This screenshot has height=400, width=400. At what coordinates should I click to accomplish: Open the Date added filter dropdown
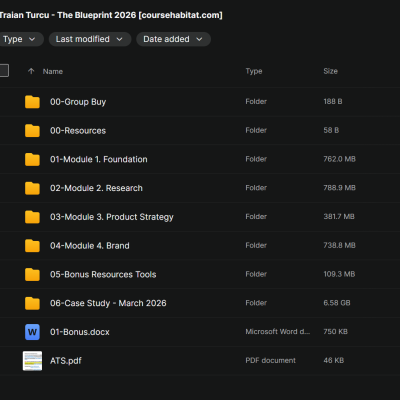tap(173, 39)
